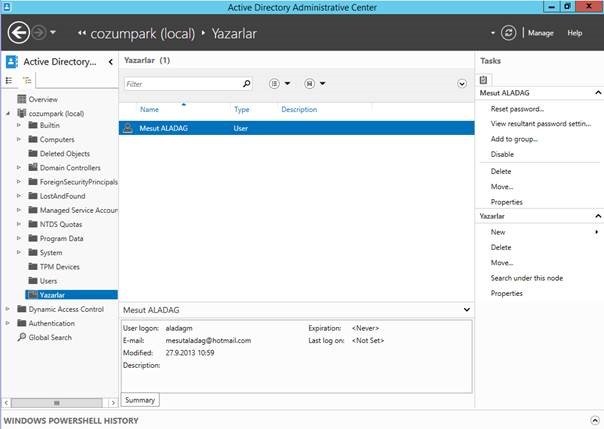Open Properties under Mesut ALADAG tasks
The image size is (604, 429).
(507, 202)
